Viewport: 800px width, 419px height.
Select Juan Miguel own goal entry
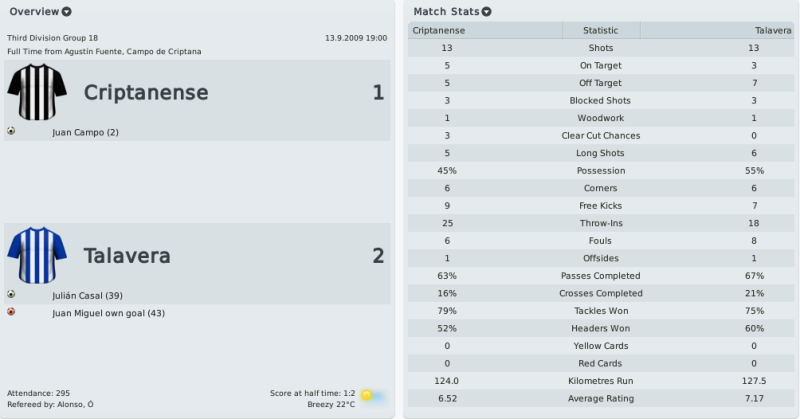[108, 313]
